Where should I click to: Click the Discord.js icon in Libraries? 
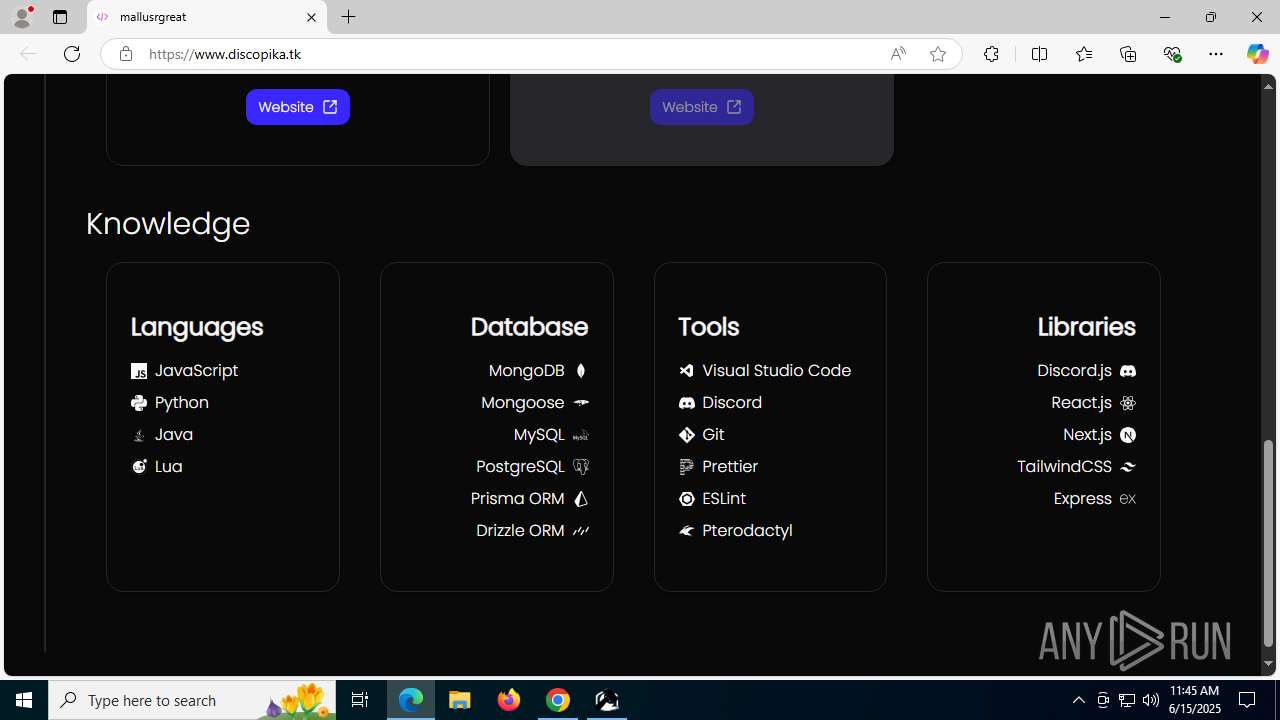coord(1128,371)
